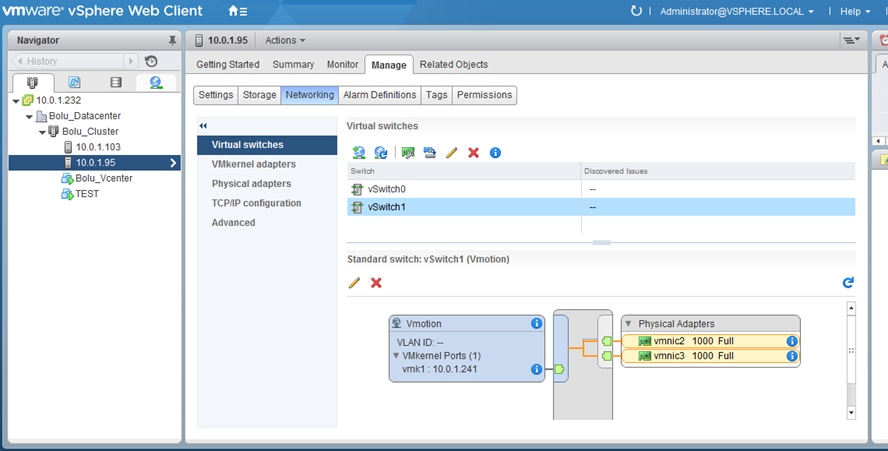The image size is (888, 451).
Task: Click blue info icon in Virtual switches toolbar
Action: 495,152
